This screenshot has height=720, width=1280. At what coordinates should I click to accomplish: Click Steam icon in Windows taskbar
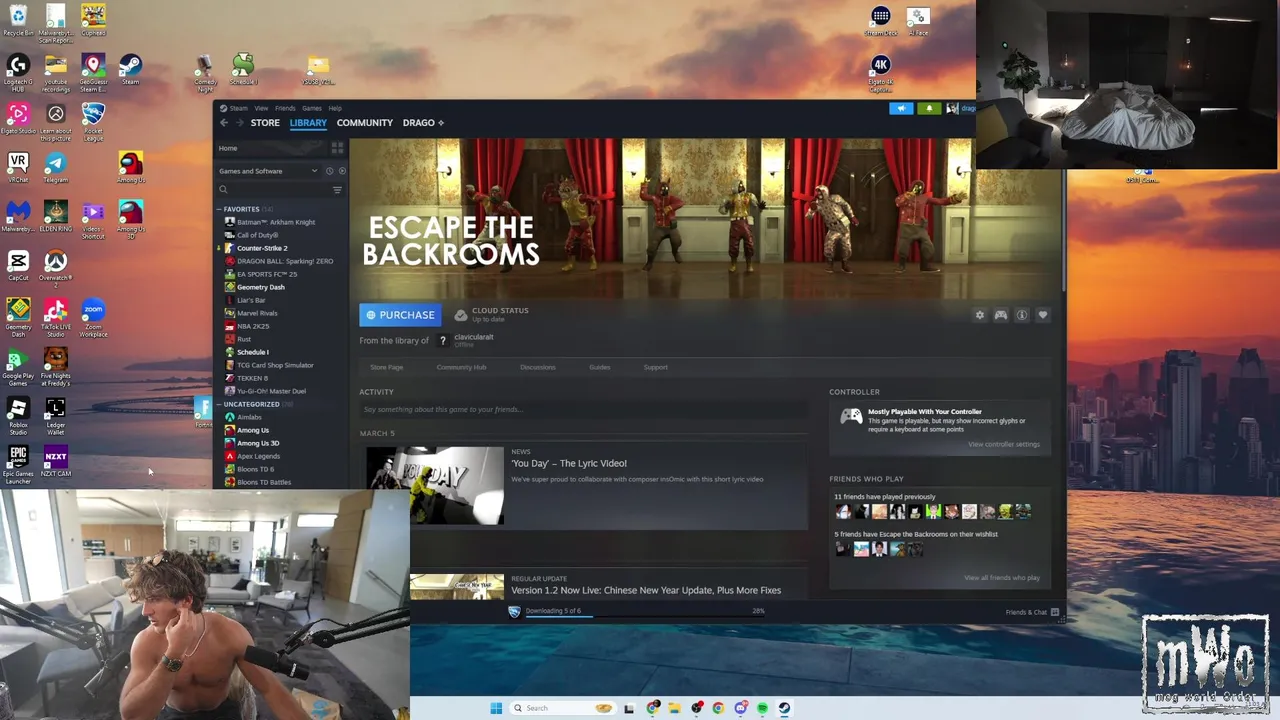point(784,708)
